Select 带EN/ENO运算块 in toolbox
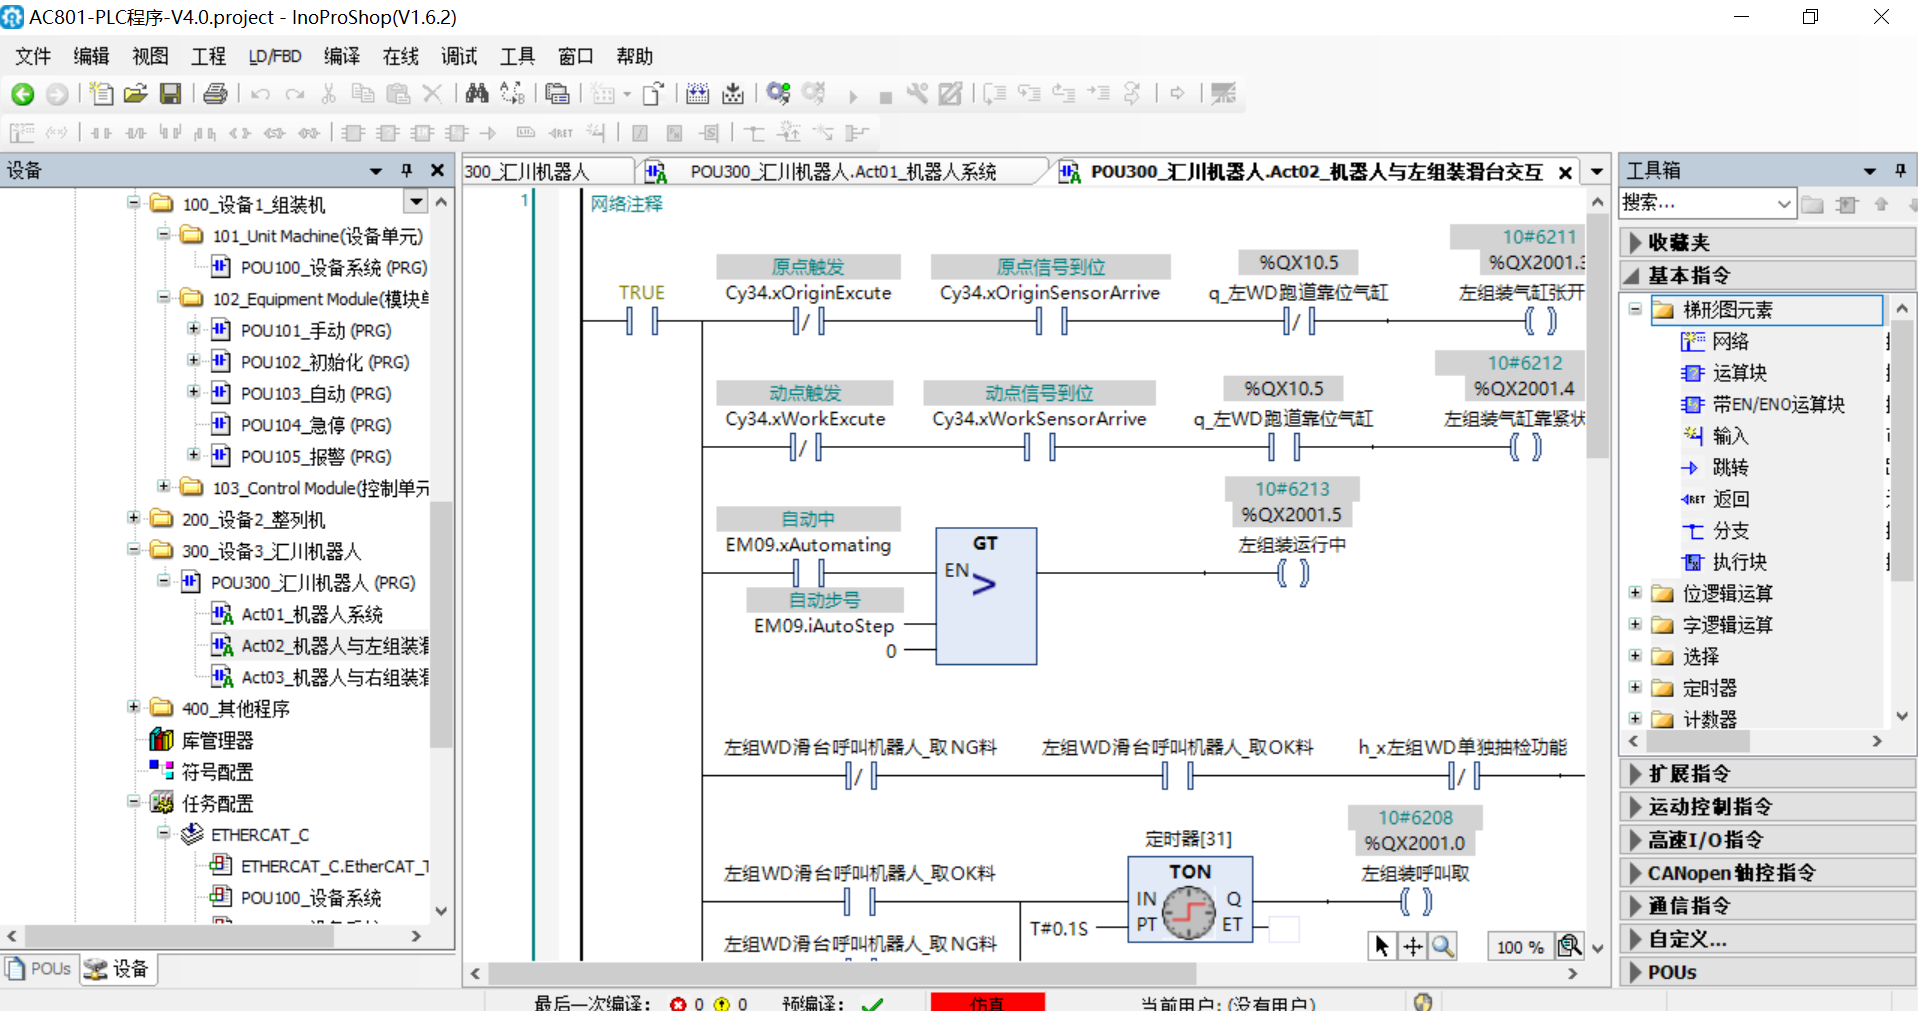This screenshot has width=1918, height=1011. click(x=1763, y=405)
